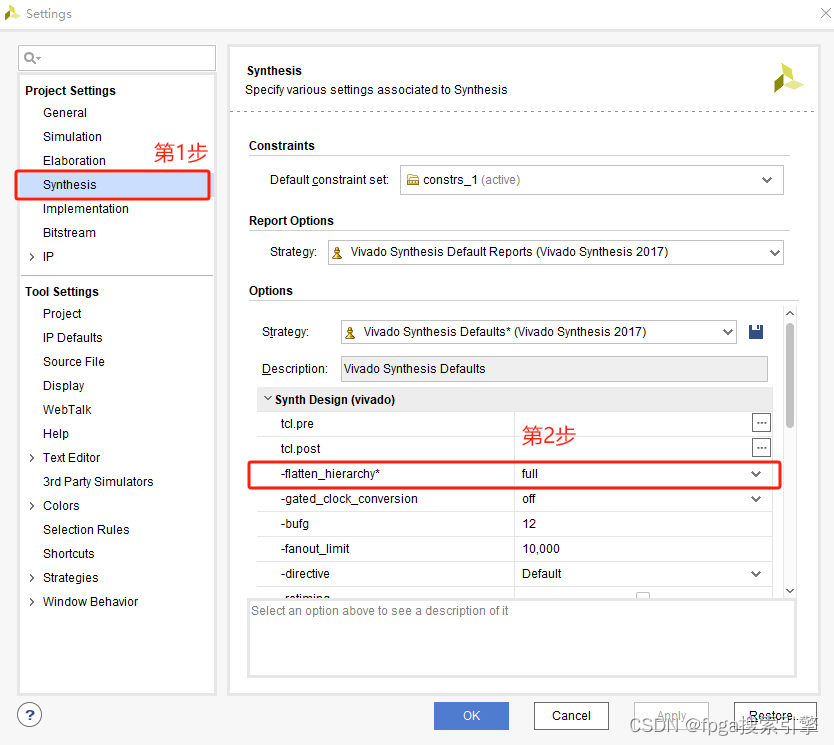The image size is (834, 745).
Task: Click the options list vertical scrollbar thumb
Action: tap(790, 375)
